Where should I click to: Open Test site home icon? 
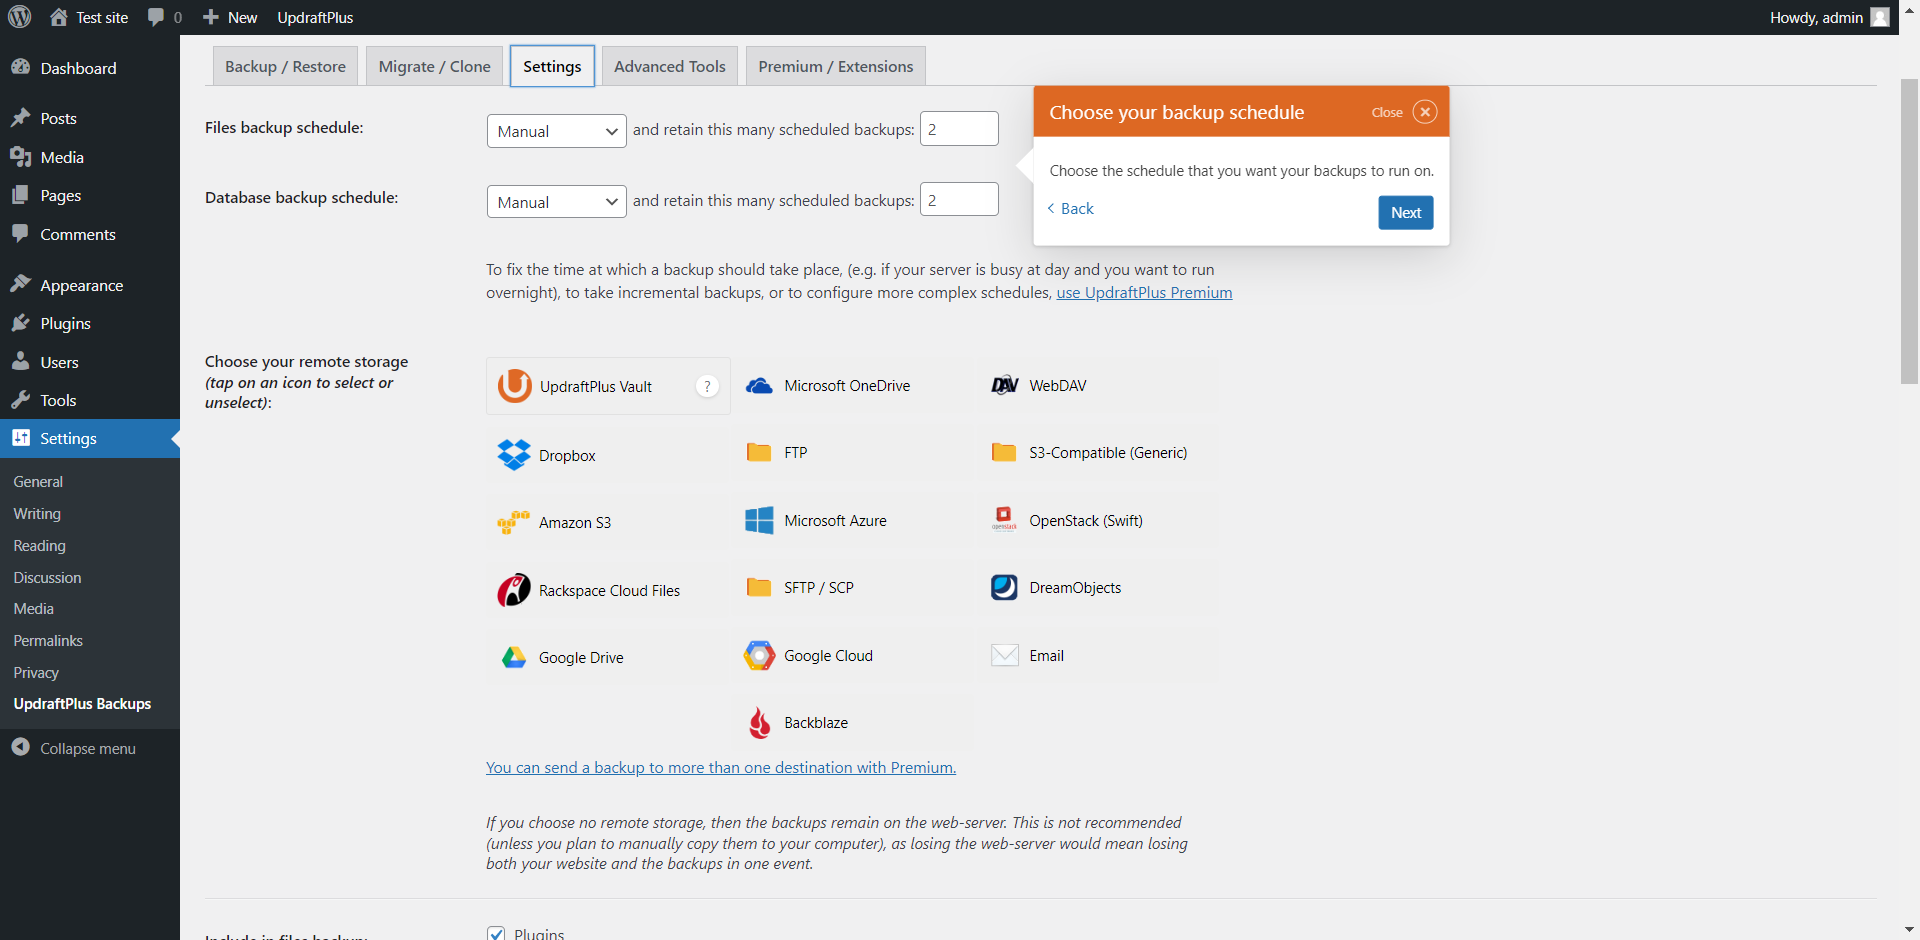[x=59, y=17]
